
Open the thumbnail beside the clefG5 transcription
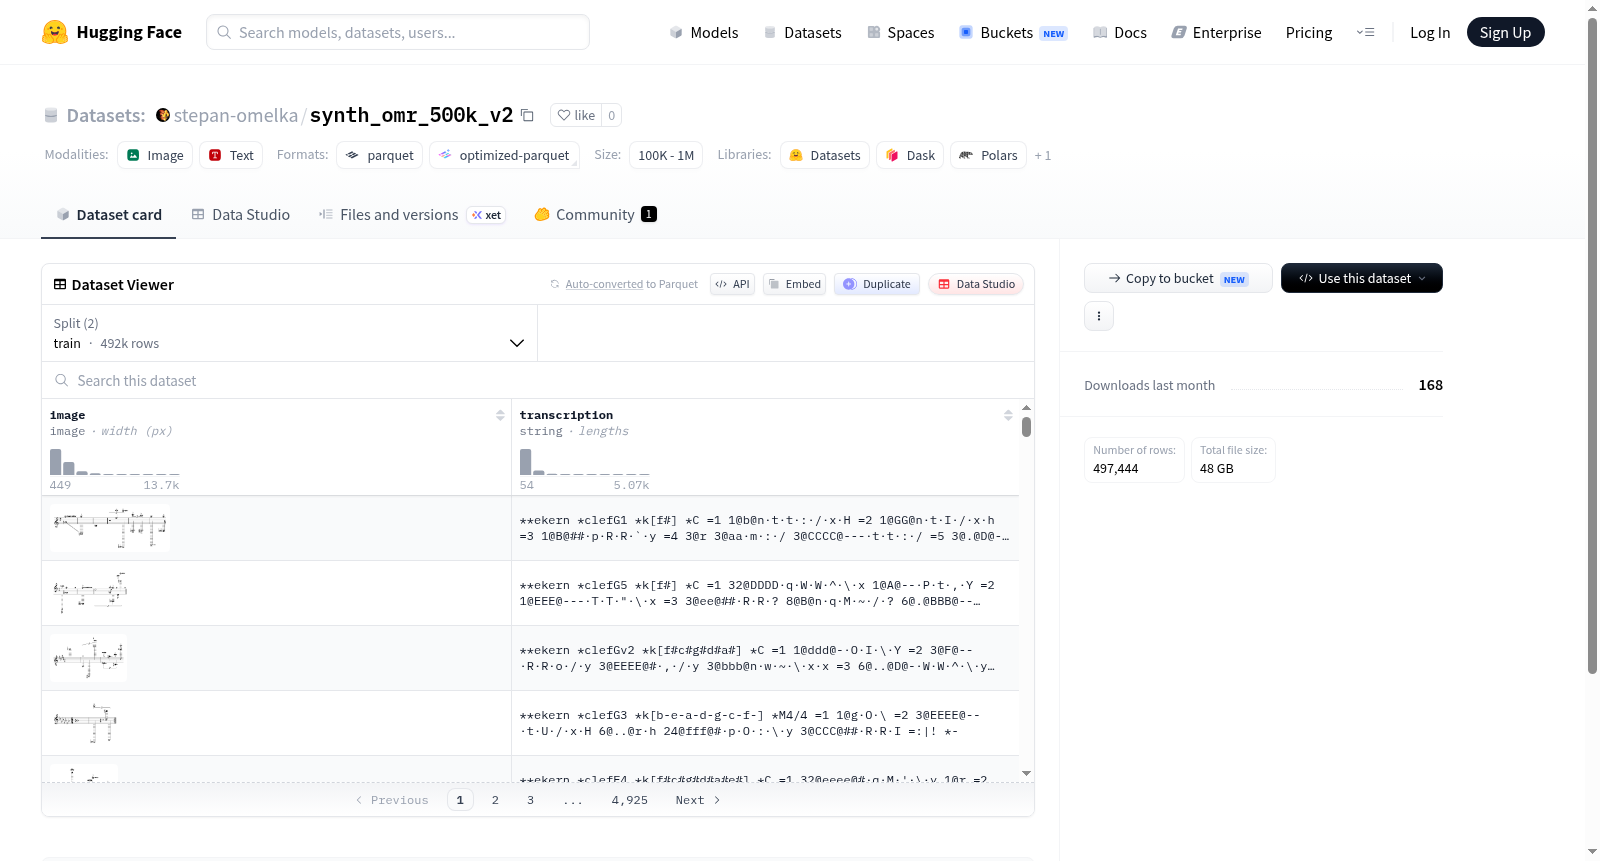click(90, 593)
